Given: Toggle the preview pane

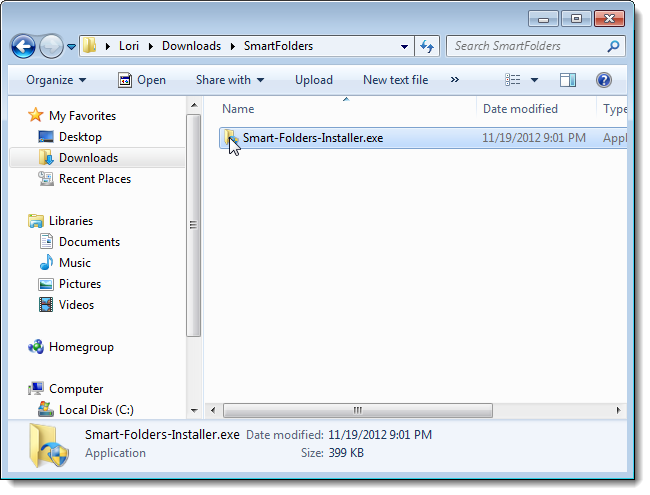Looking at the screenshot, I should pyautogui.click(x=568, y=80).
